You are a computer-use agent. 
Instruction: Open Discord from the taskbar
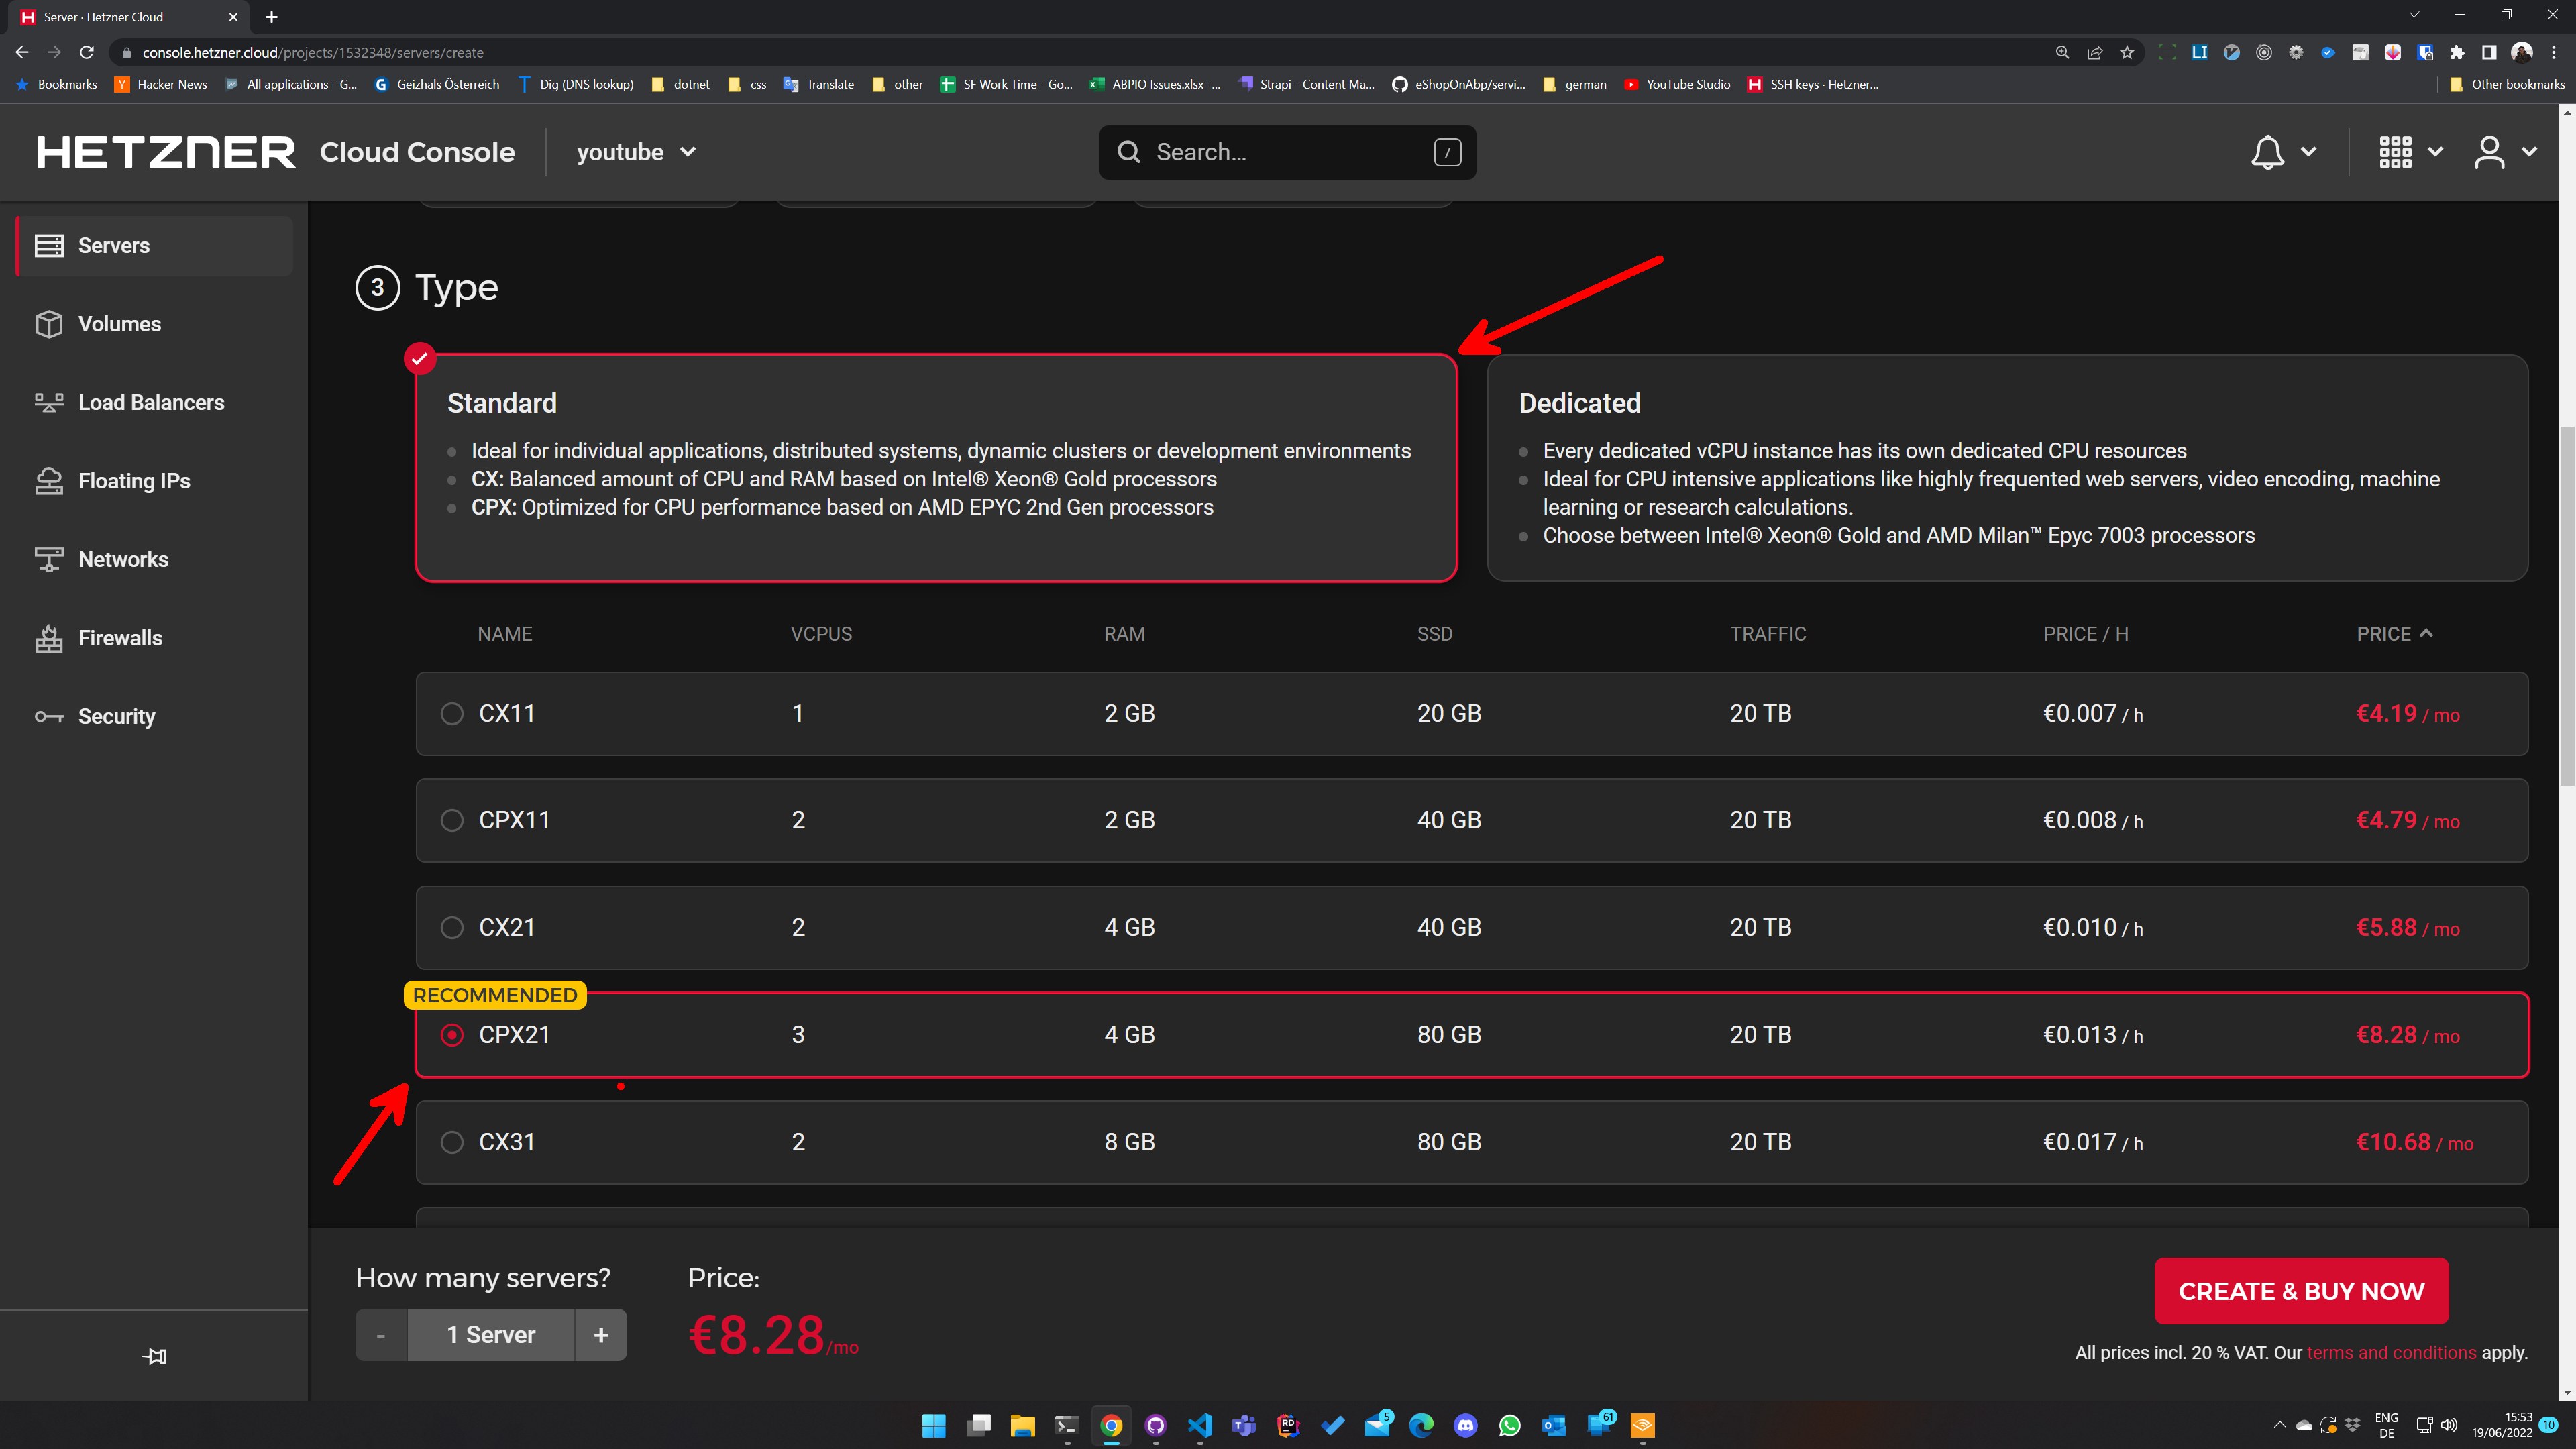point(1465,1425)
